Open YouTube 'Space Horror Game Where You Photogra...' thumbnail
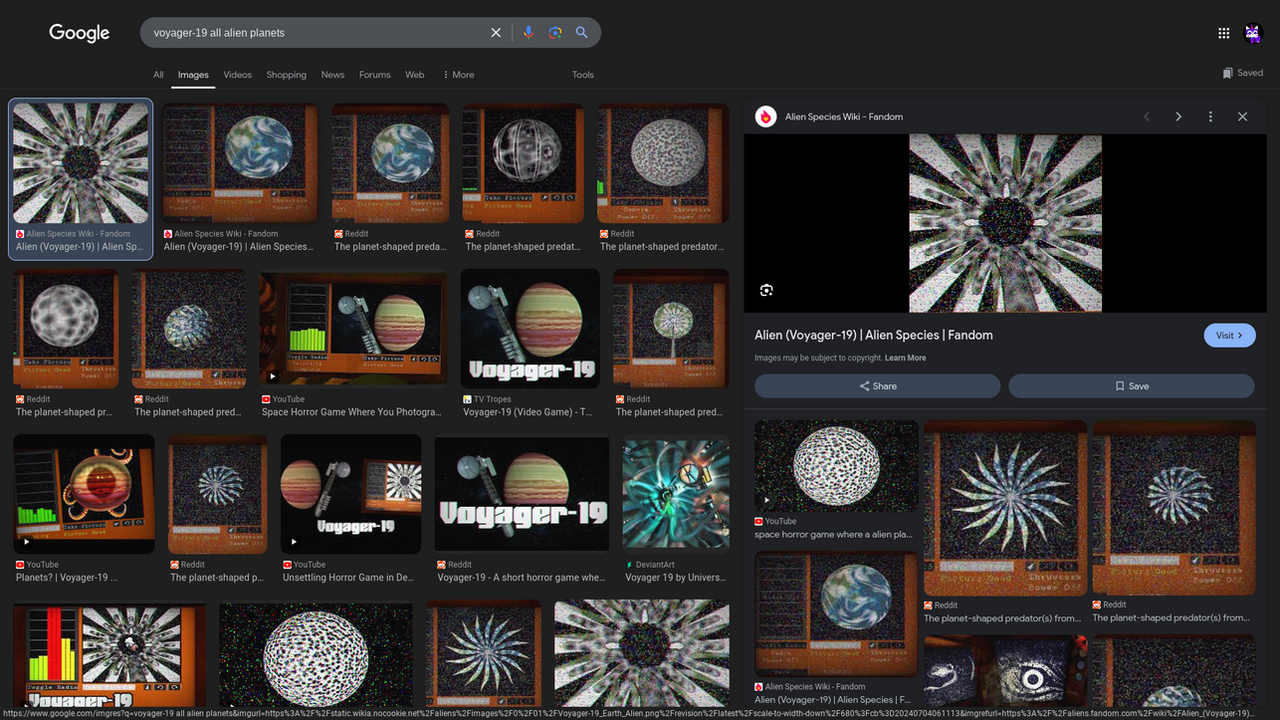This screenshot has width=1280, height=720. coord(353,328)
